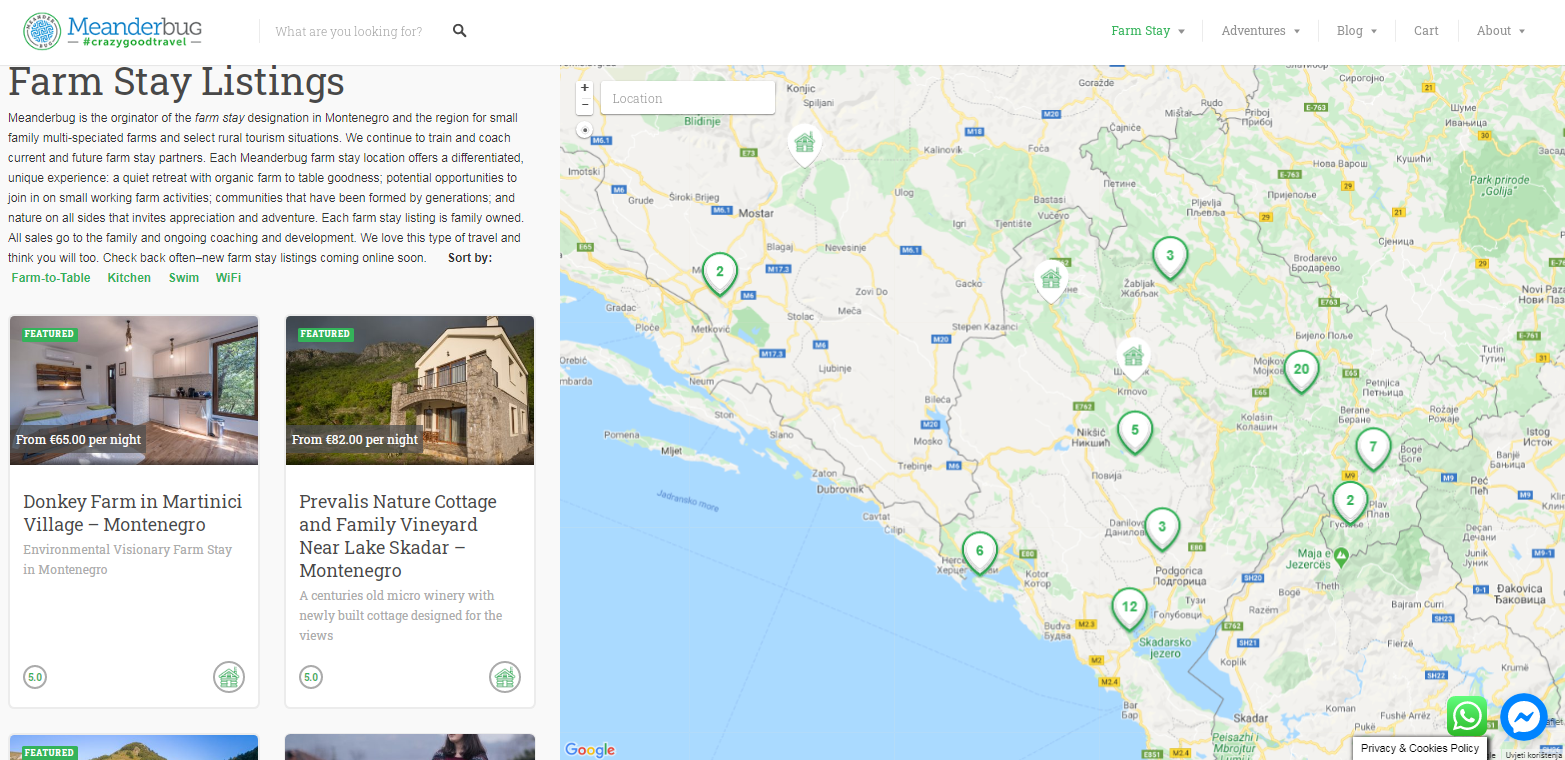Expand the About menu

(x=1501, y=31)
